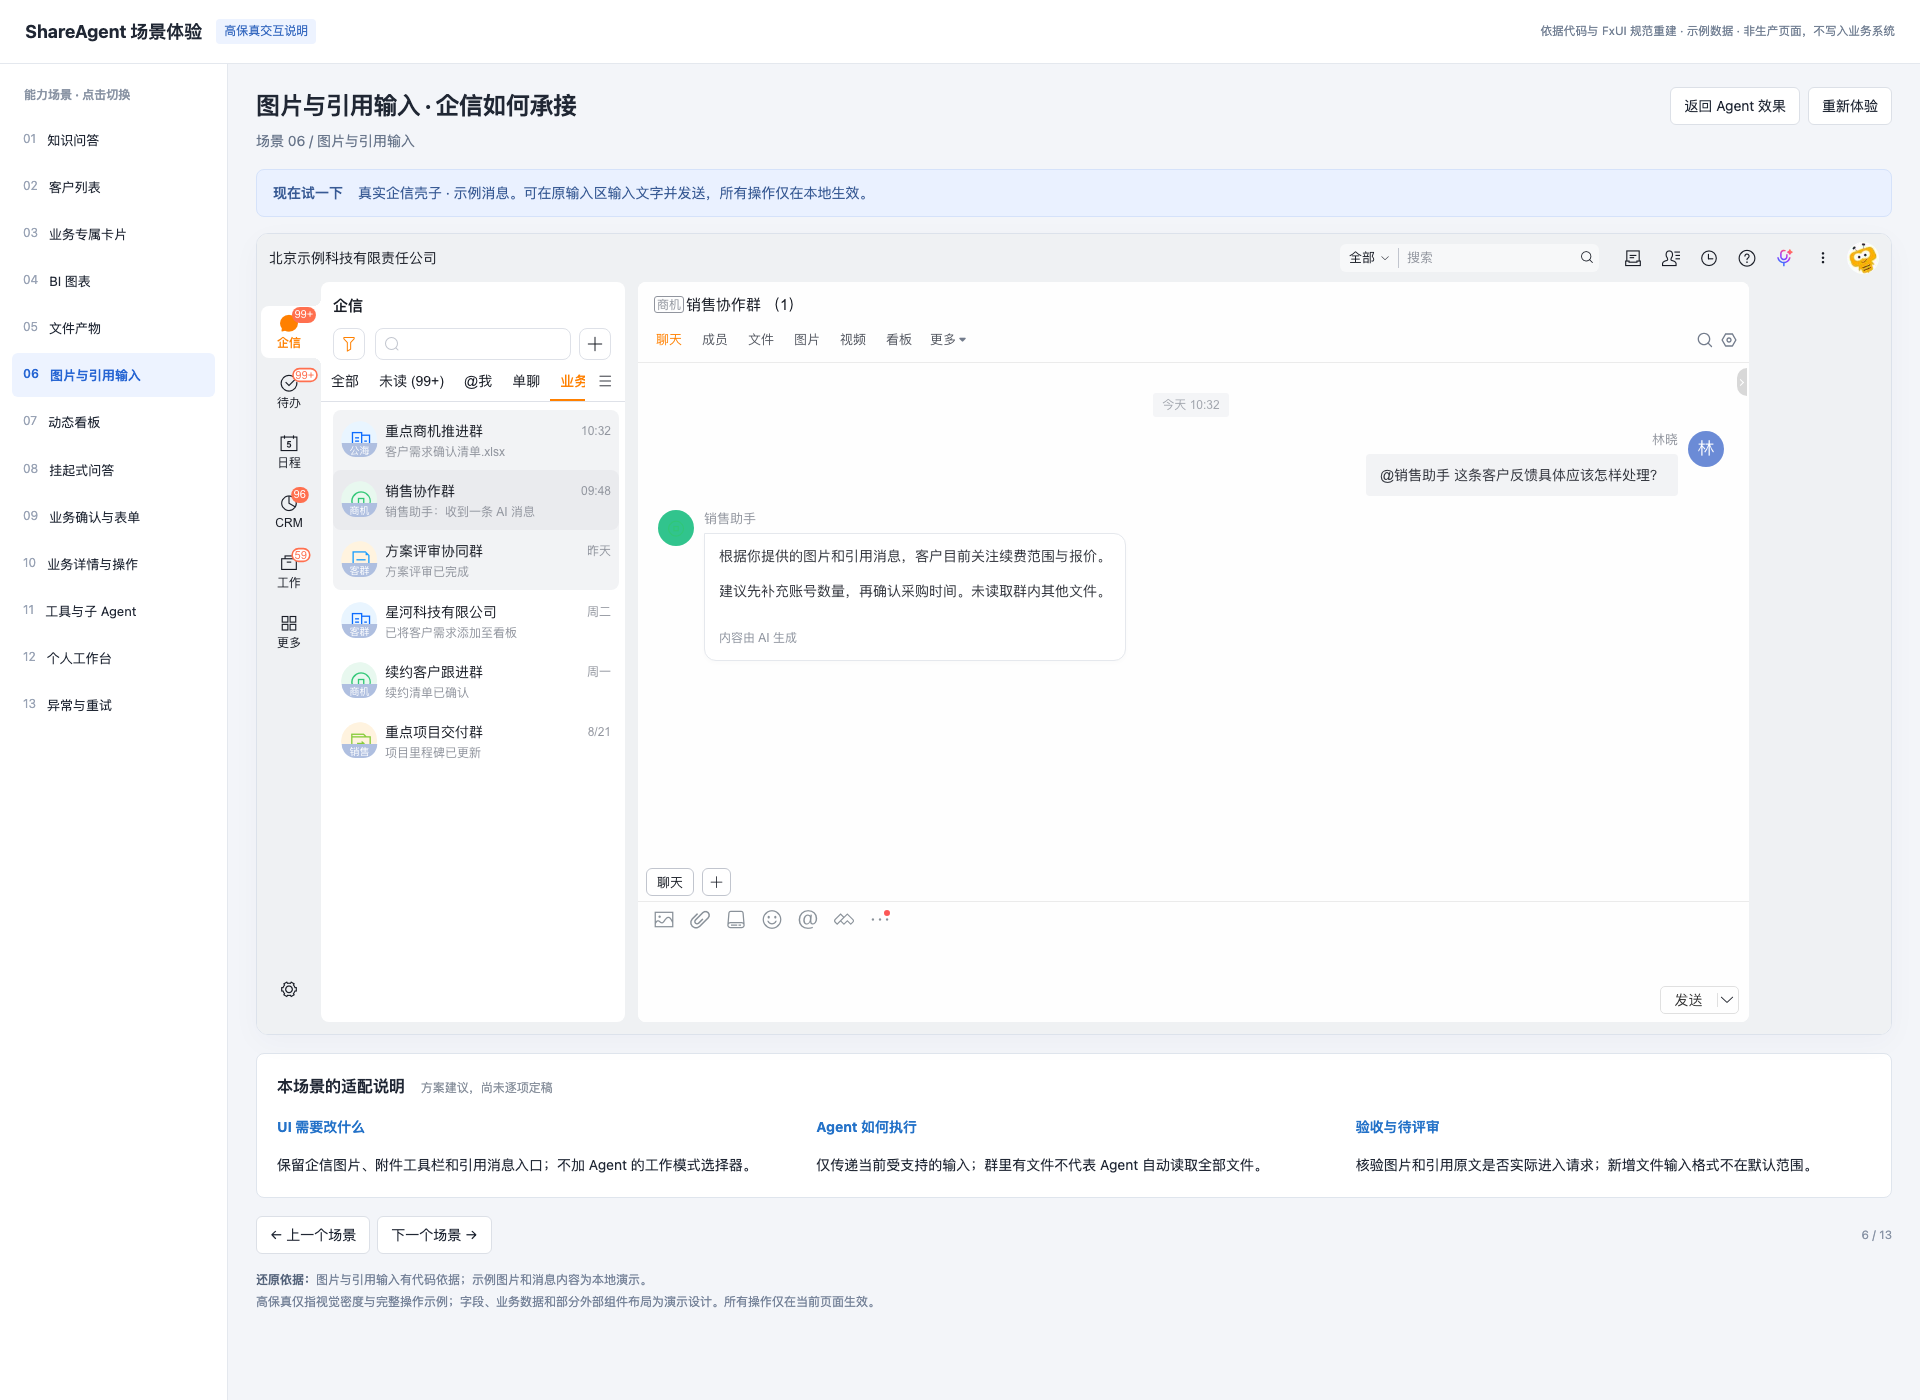
Task: Select scenario 07 动态看板 in left menu
Action: (x=113, y=422)
